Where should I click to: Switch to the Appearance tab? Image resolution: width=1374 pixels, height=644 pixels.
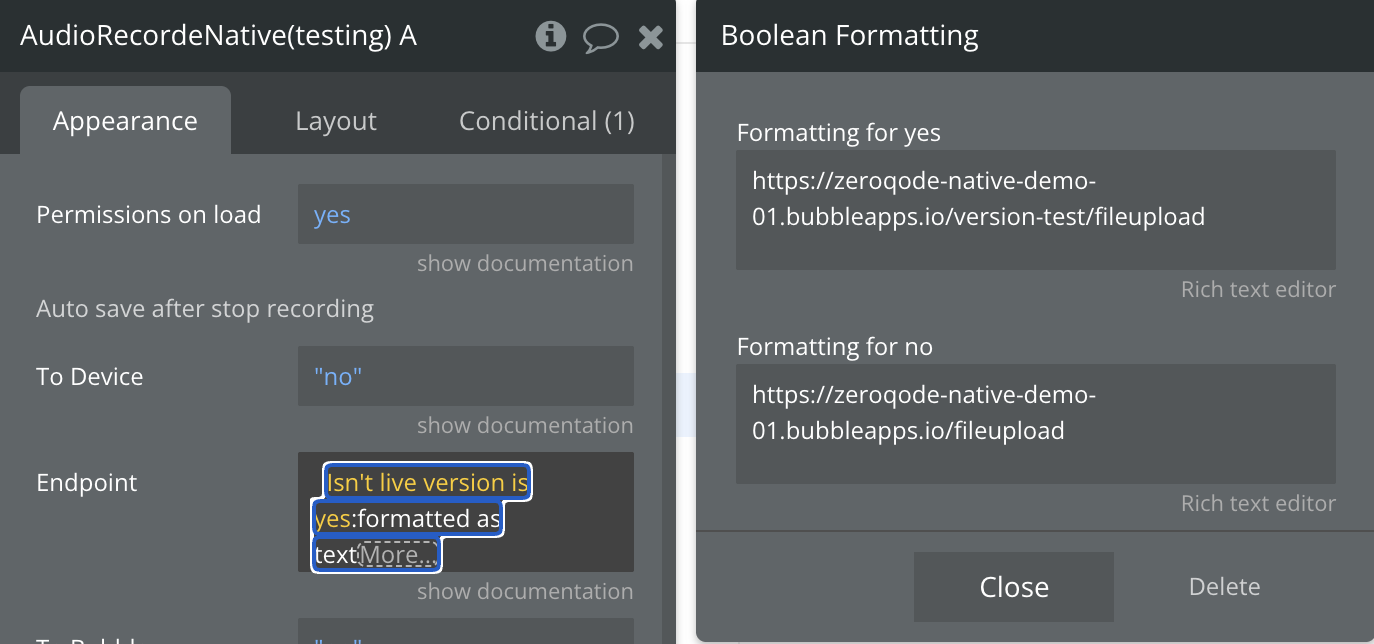coord(125,121)
